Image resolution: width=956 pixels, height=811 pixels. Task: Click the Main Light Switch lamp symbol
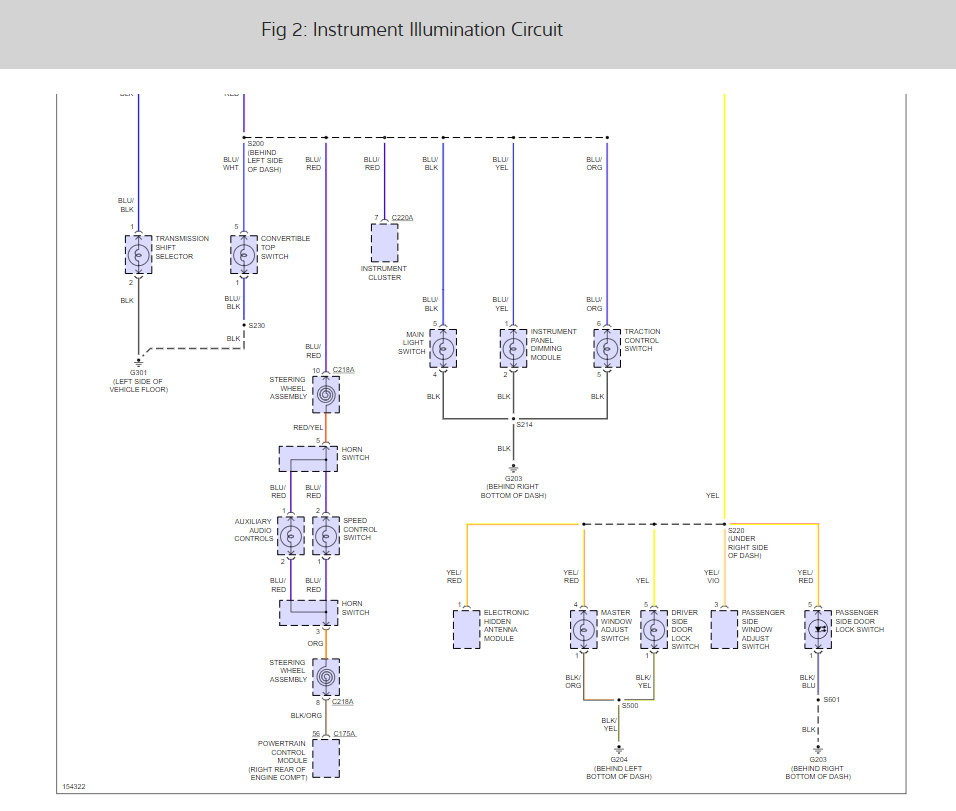[443, 348]
